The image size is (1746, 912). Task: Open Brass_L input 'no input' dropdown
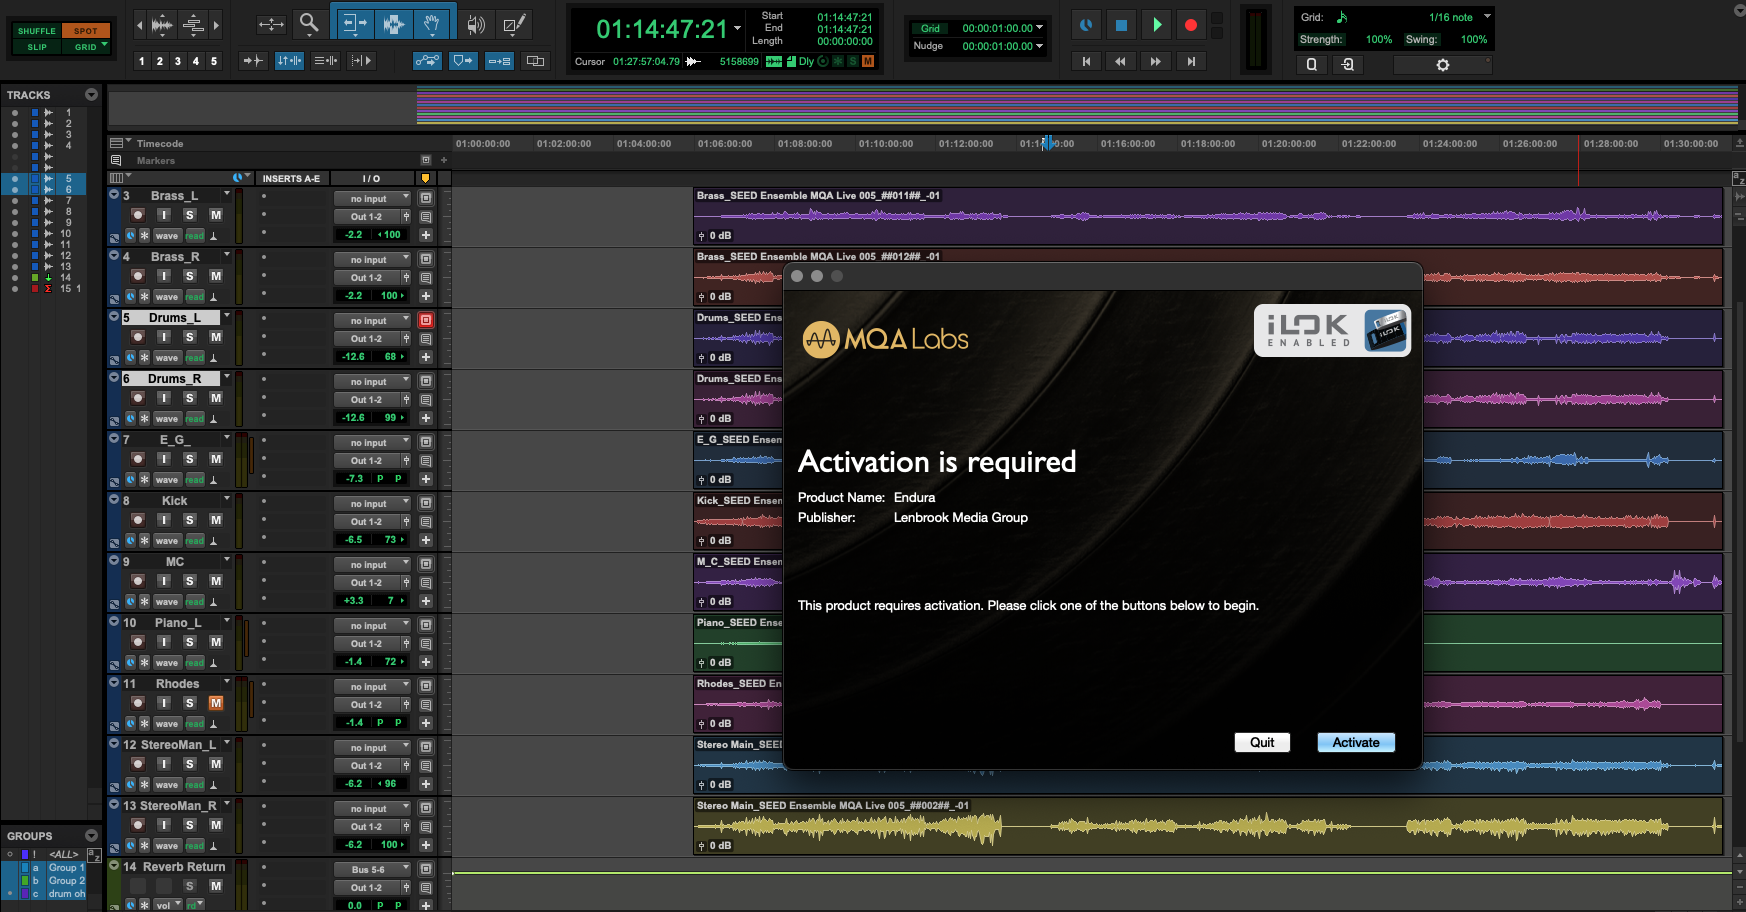pos(372,199)
